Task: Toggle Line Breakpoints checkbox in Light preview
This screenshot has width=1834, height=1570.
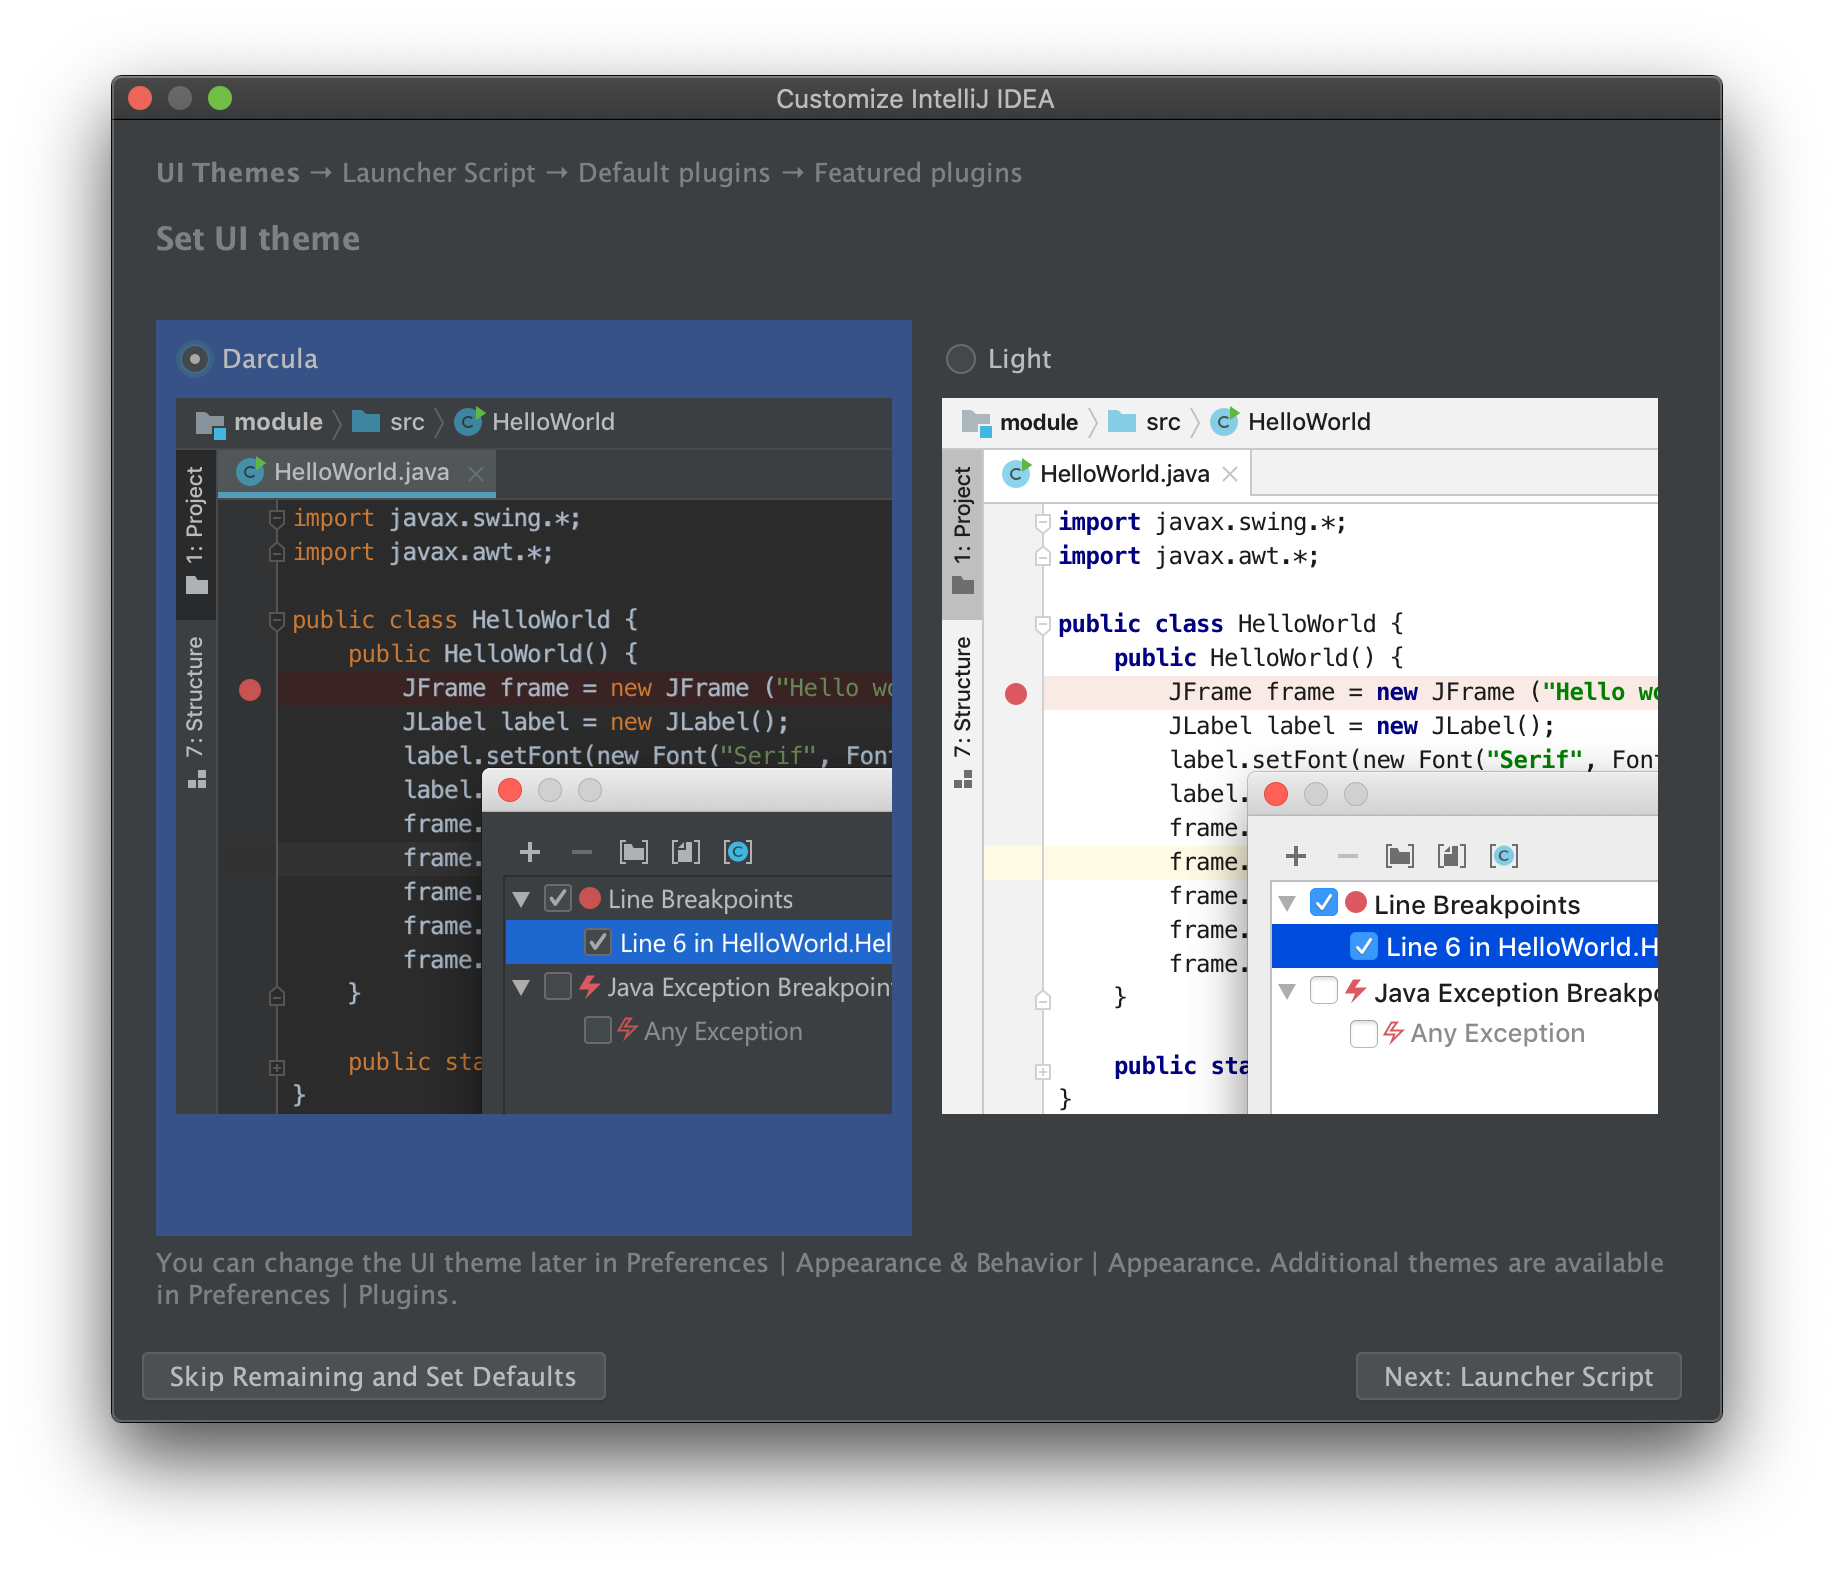Action: (1324, 902)
